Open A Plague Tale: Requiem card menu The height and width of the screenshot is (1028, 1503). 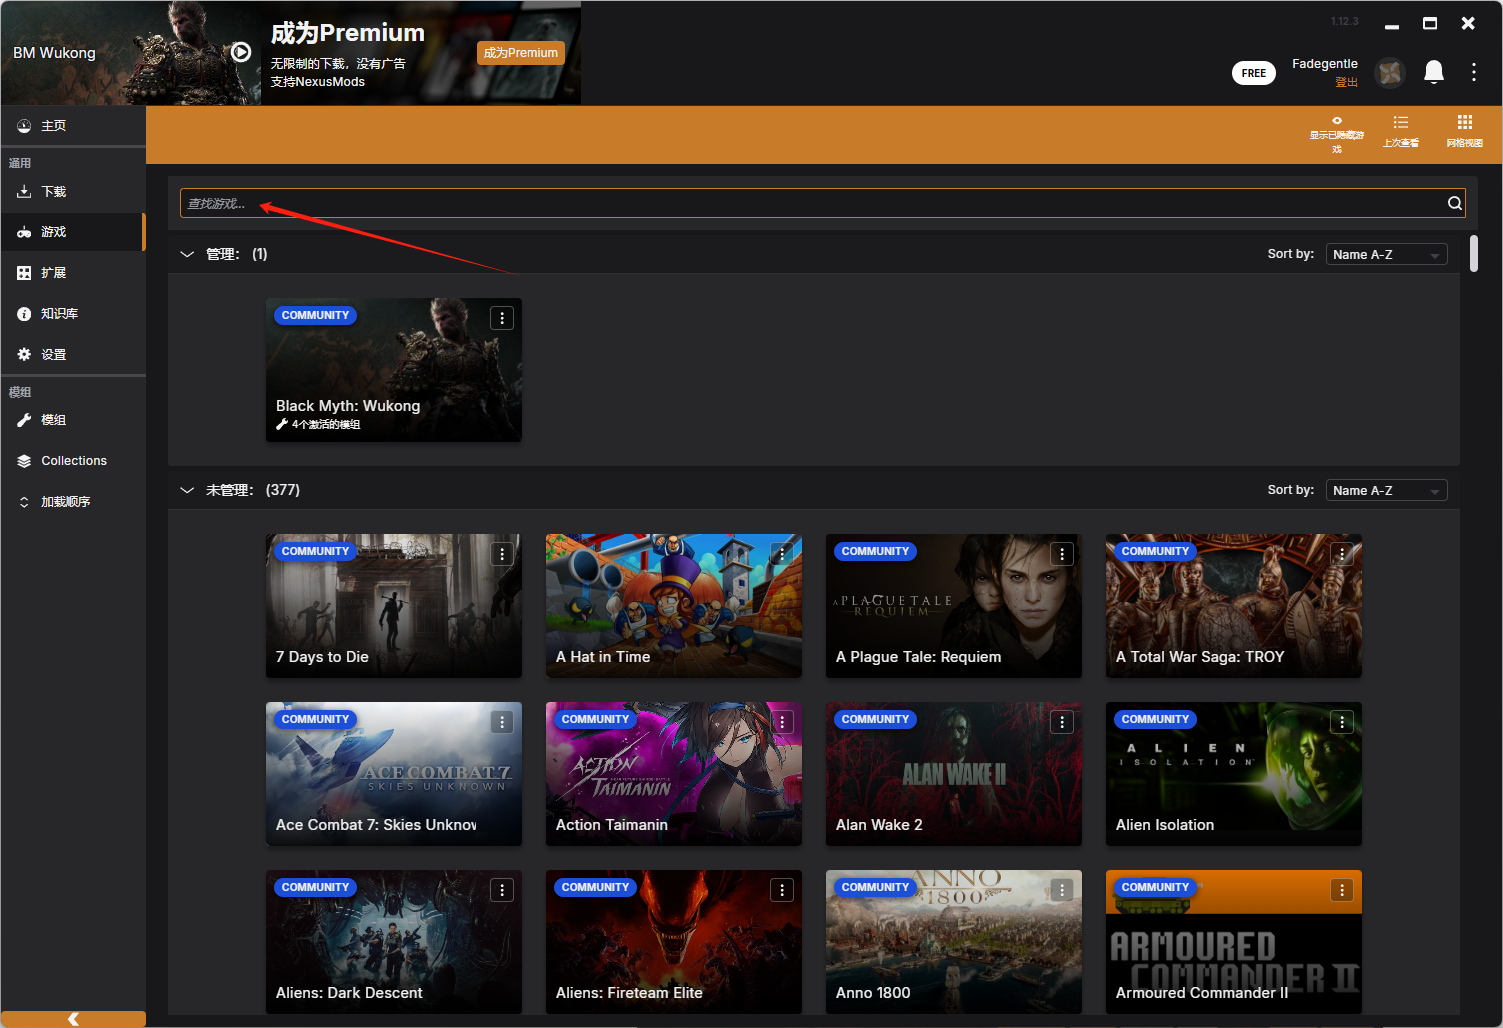[1062, 554]
